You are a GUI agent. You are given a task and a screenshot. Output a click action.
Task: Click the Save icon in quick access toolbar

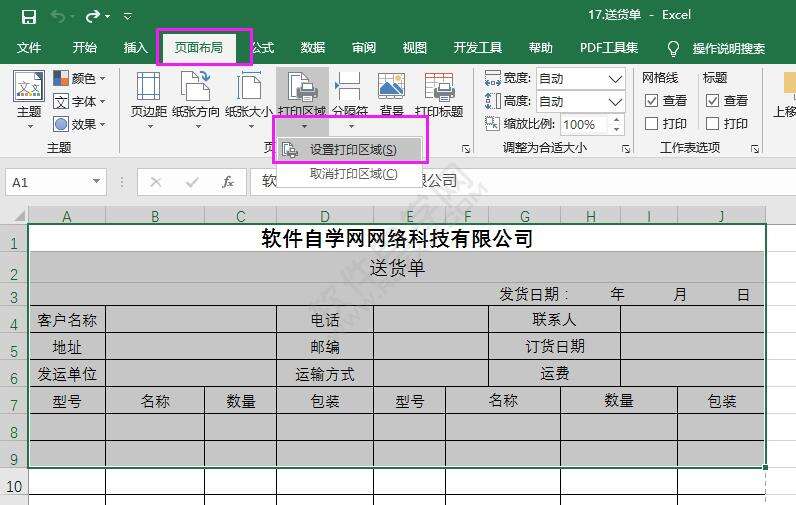click(x=29, y=17)
